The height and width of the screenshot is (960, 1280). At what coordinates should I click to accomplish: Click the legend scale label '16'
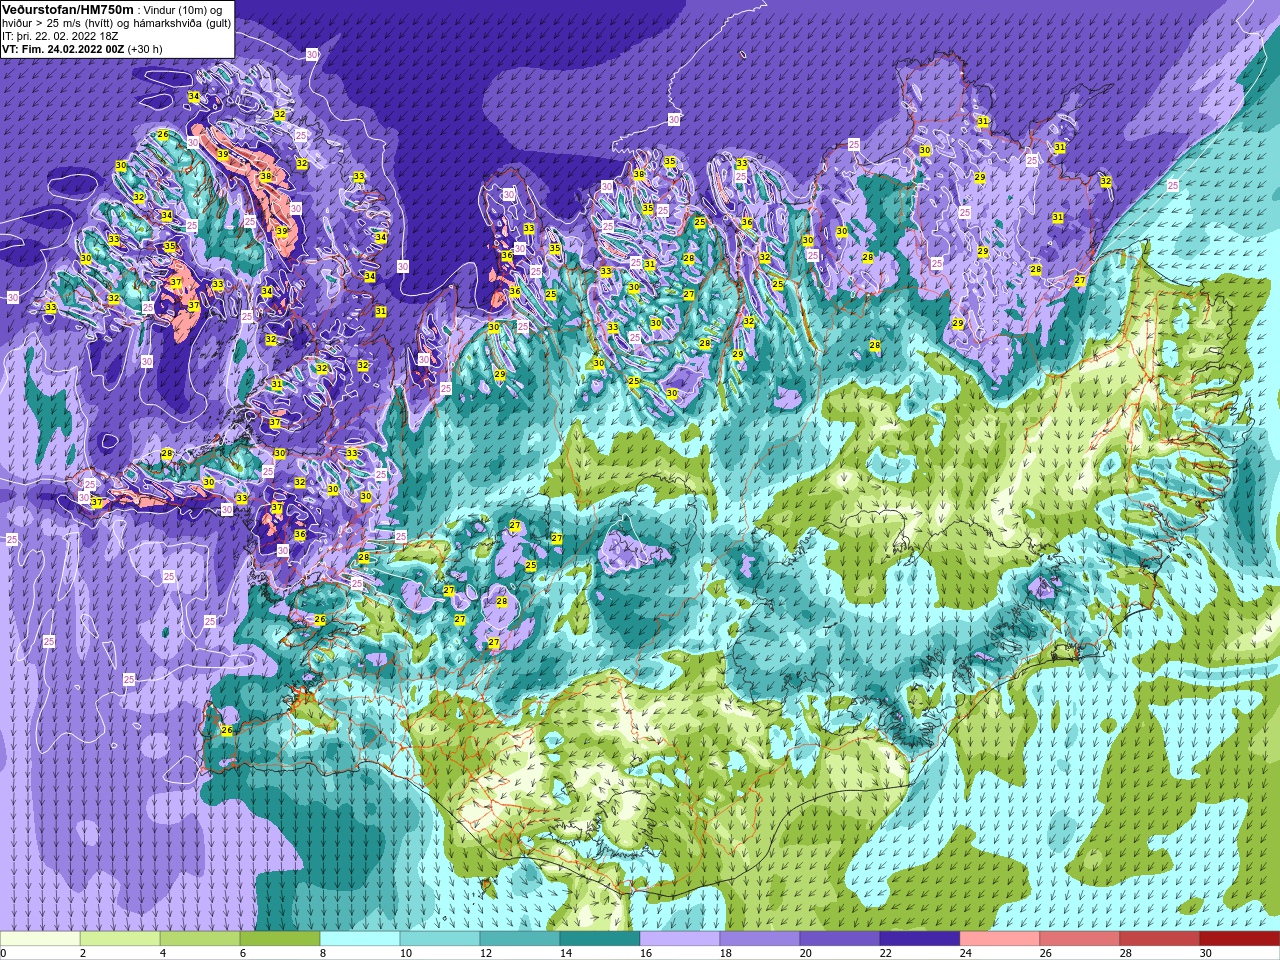tap(646, 953)
